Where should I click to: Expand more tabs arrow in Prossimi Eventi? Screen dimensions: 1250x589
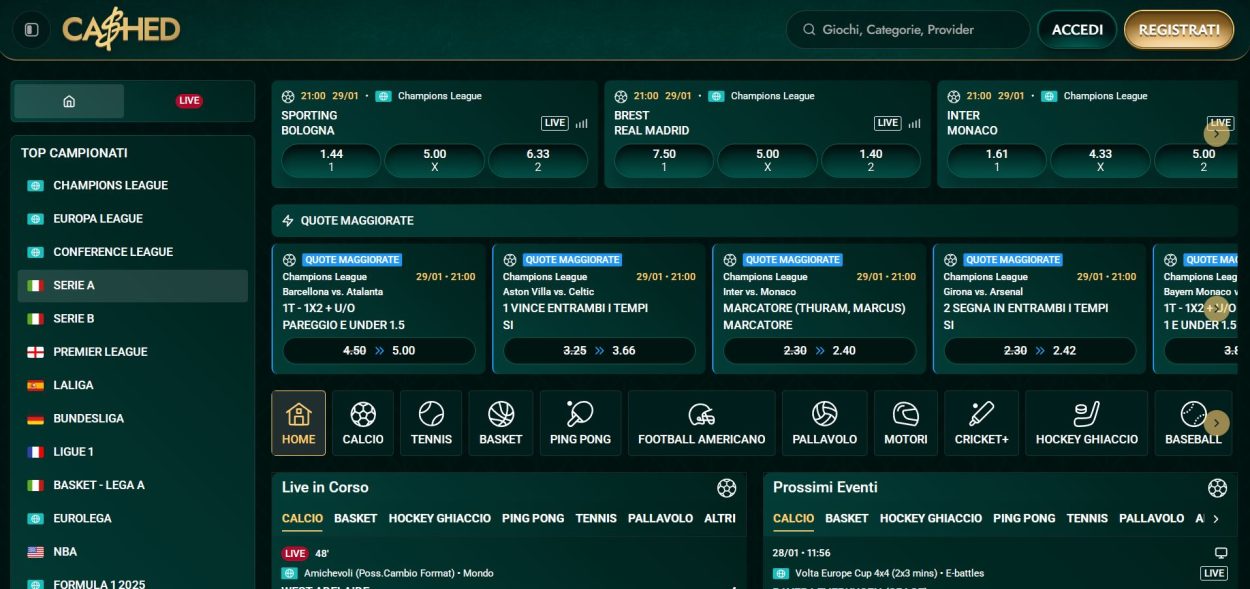pos(1216,519)
